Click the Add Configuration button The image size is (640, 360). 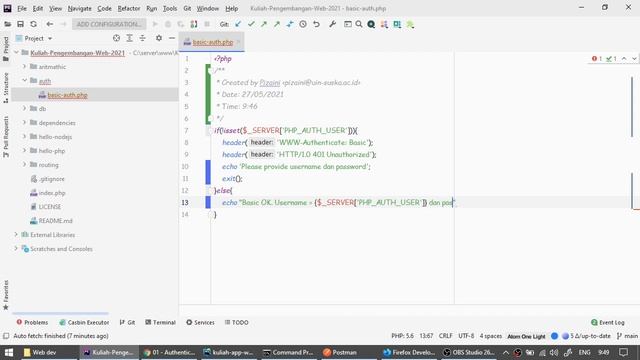click(109, 24)
